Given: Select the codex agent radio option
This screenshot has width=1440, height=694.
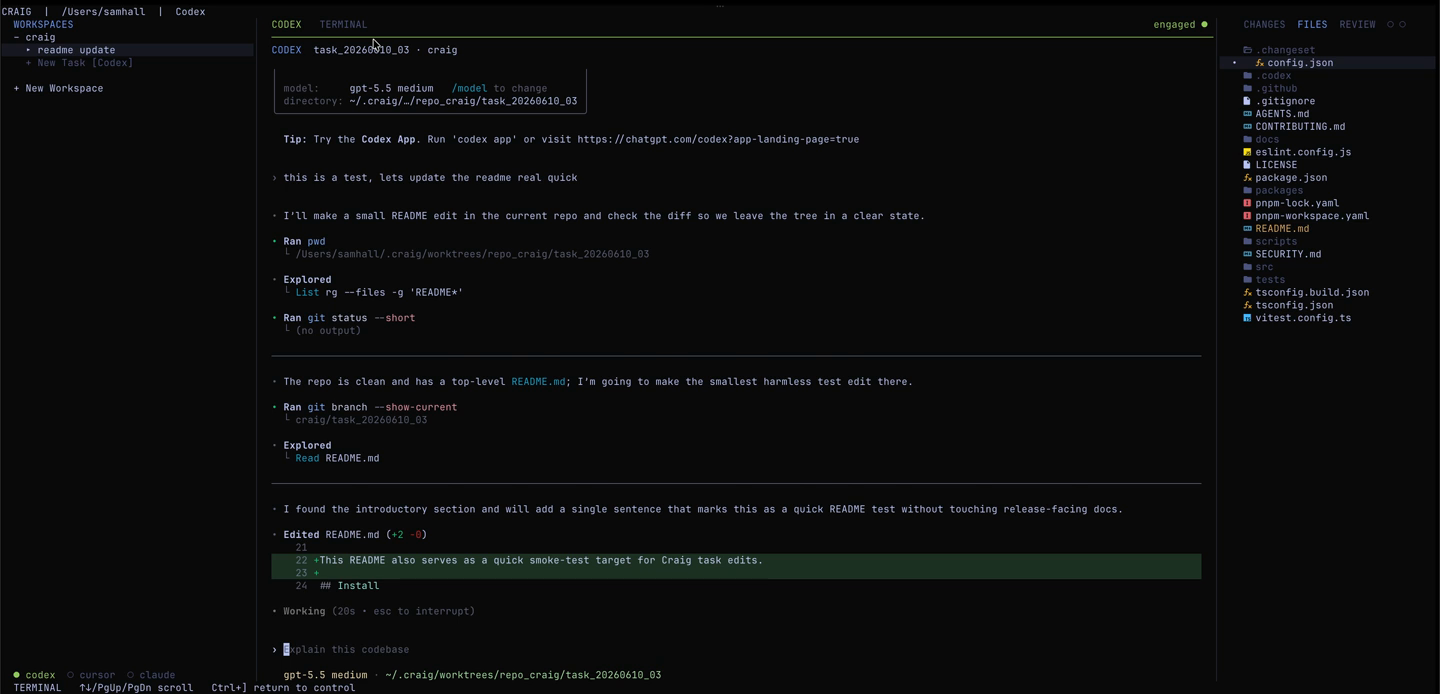Looking at the screenshot, I should coord(34,675).
